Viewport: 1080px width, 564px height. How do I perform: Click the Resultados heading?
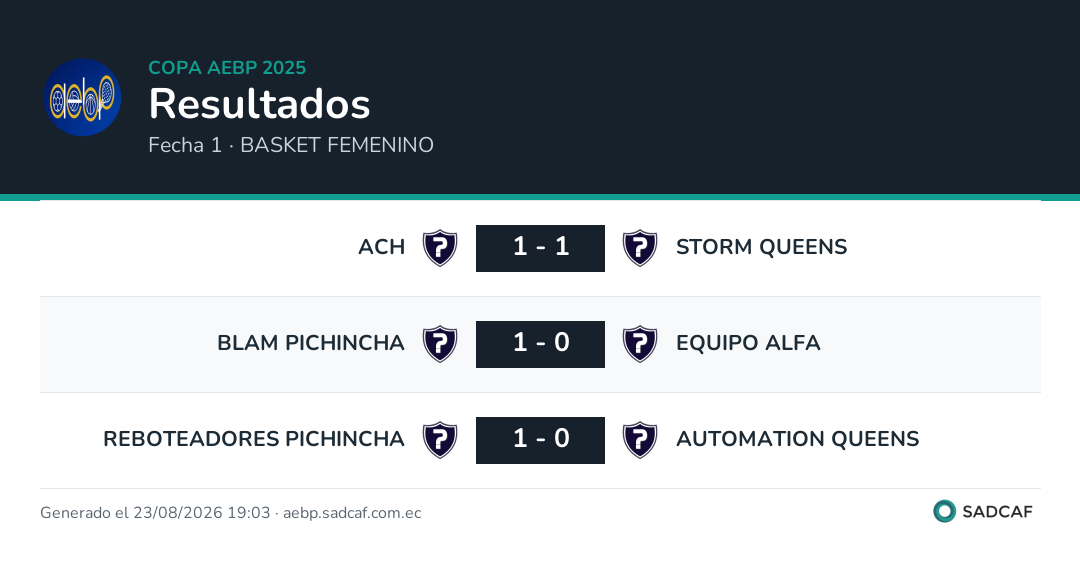click(260, 104)
